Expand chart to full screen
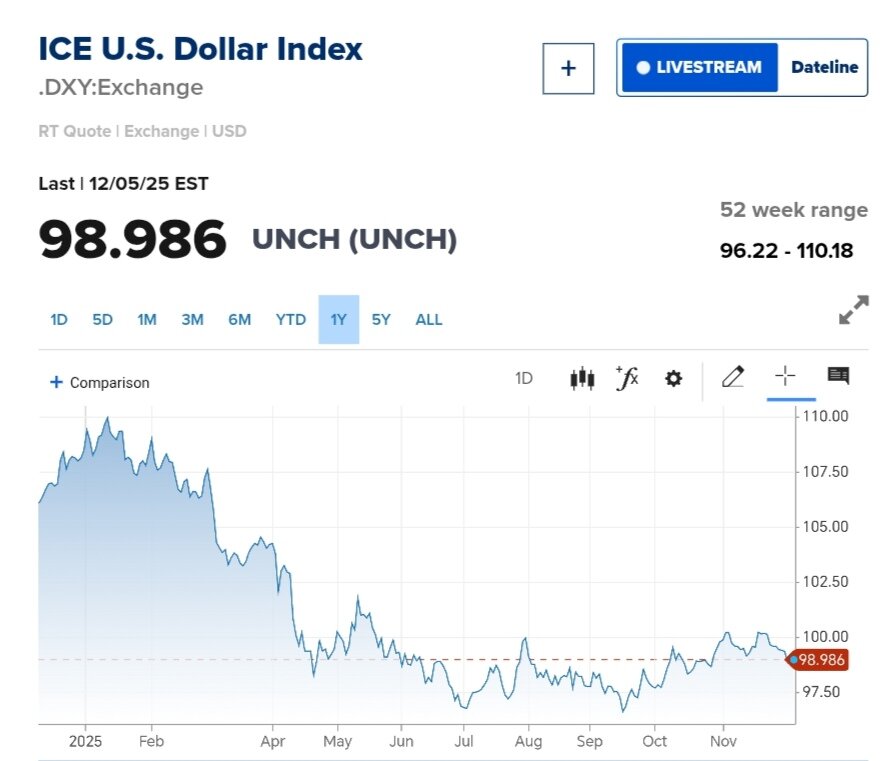This screenshot has width=894, height=761. pyautogui.click(x=853, y=310)
